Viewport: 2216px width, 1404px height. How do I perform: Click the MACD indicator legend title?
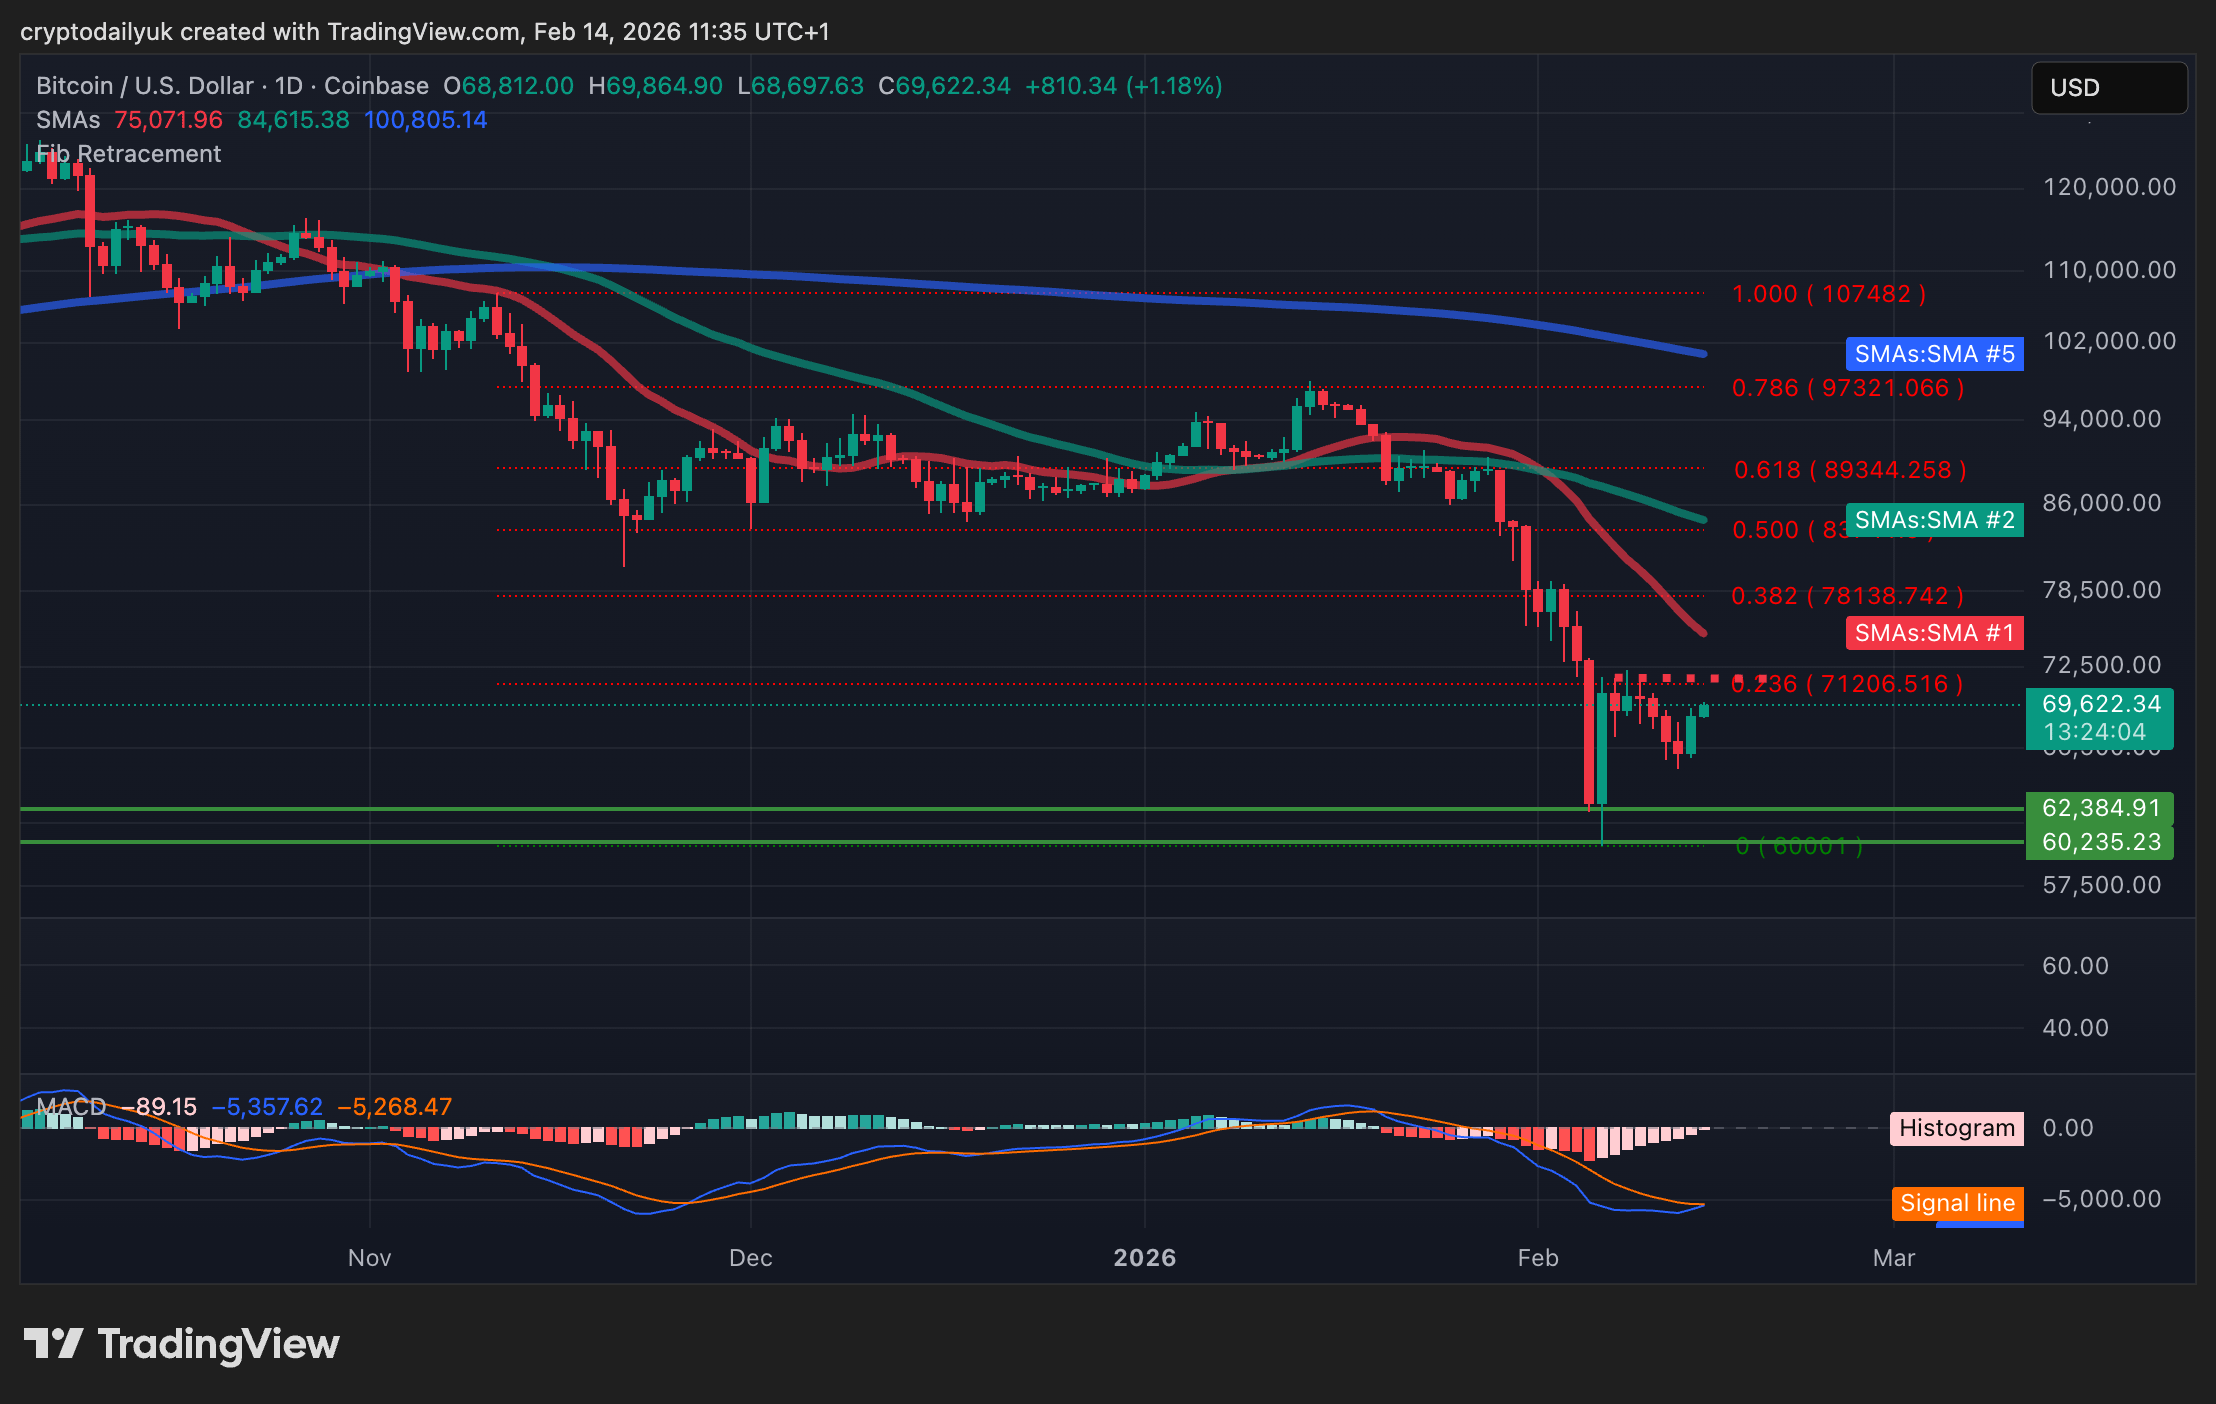coord(71,1107)
